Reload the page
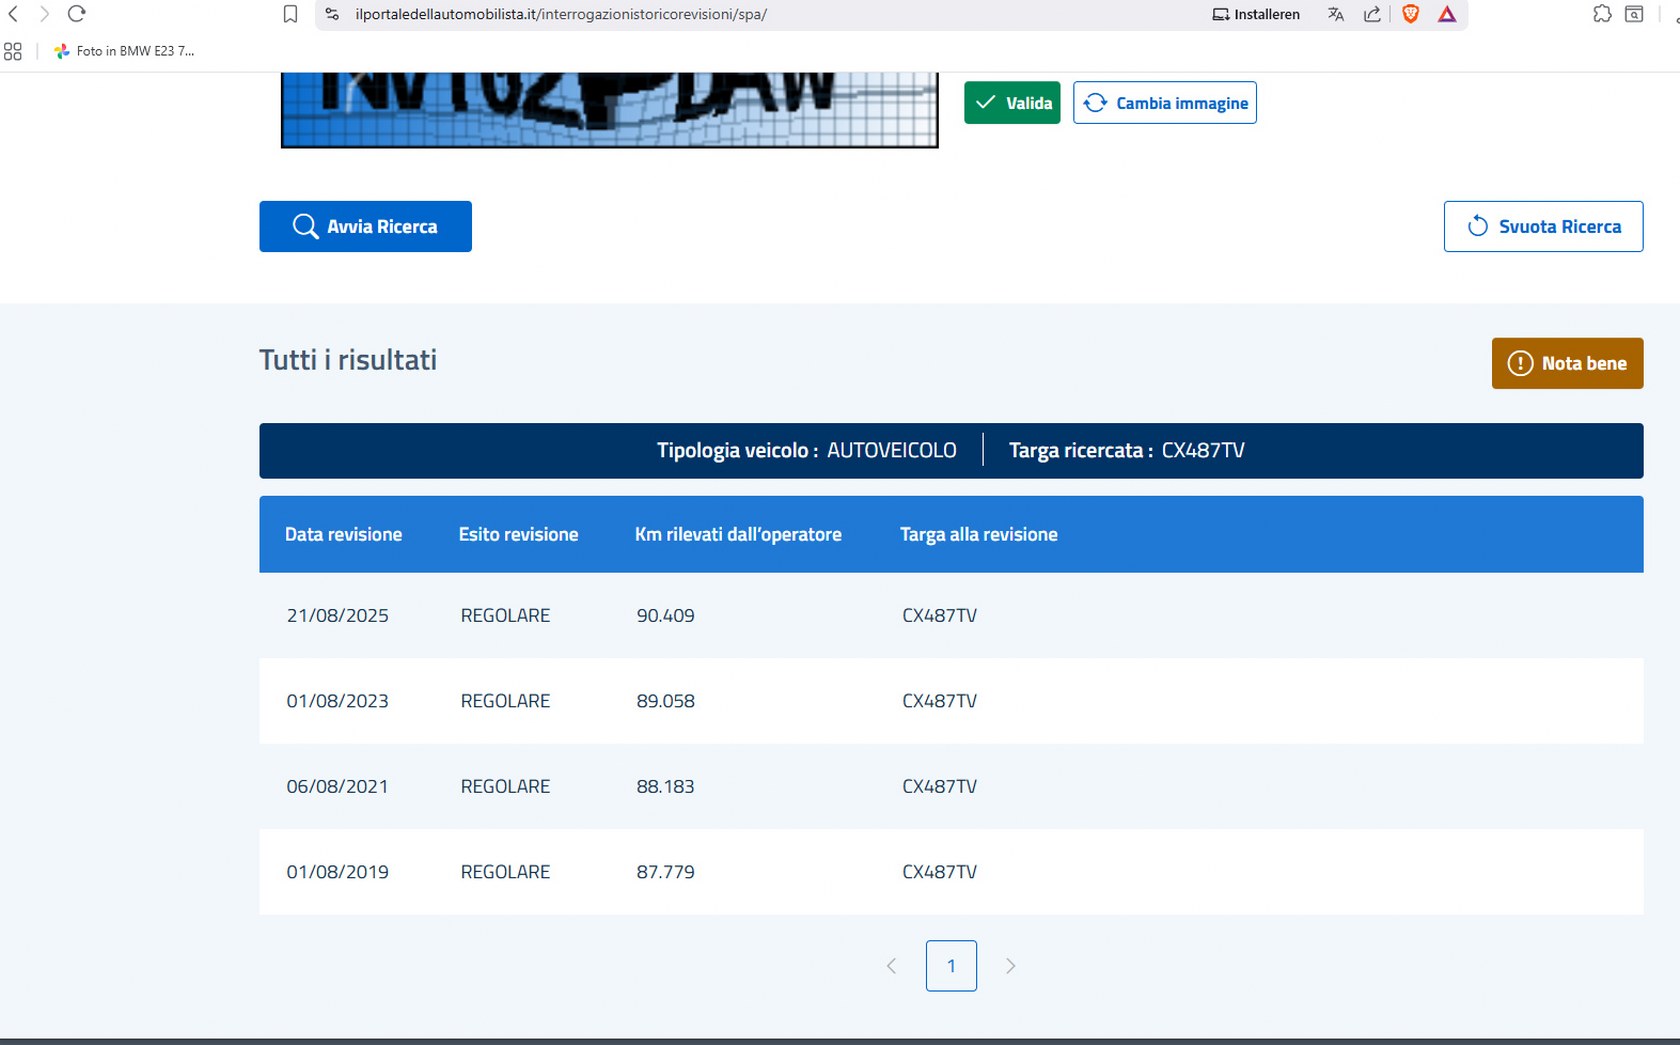Viewport: 1680px width, 1045px height. (x=76, y=14)
